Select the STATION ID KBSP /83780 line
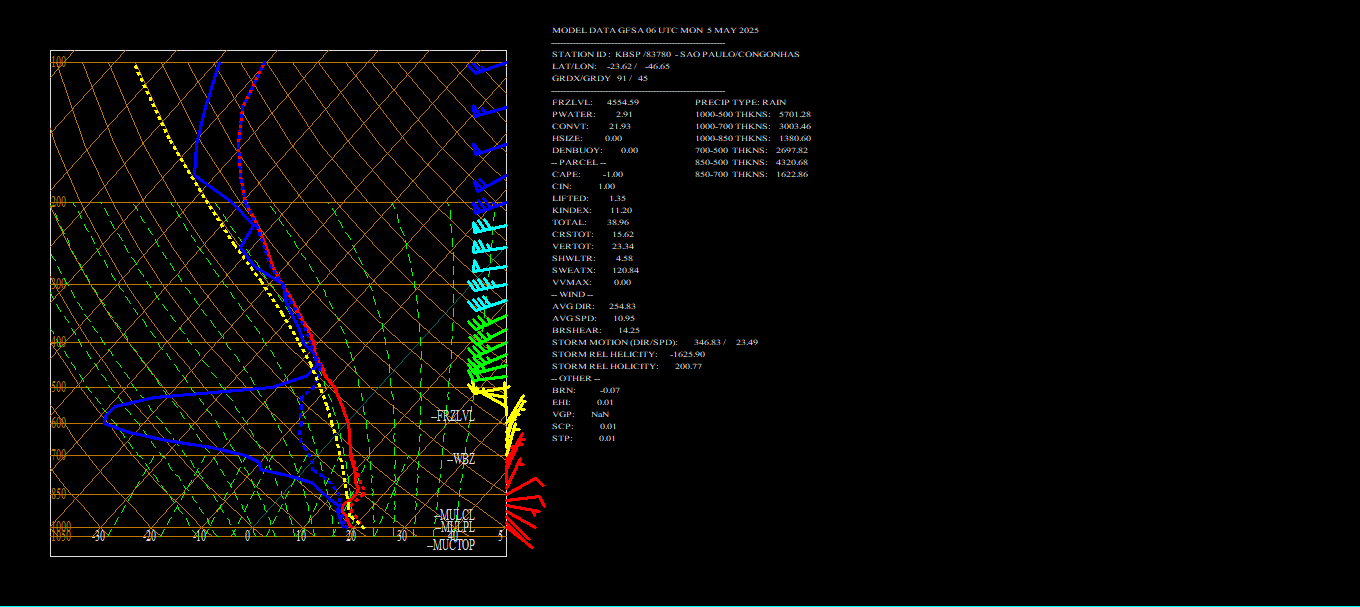 [x=676, y=54]
